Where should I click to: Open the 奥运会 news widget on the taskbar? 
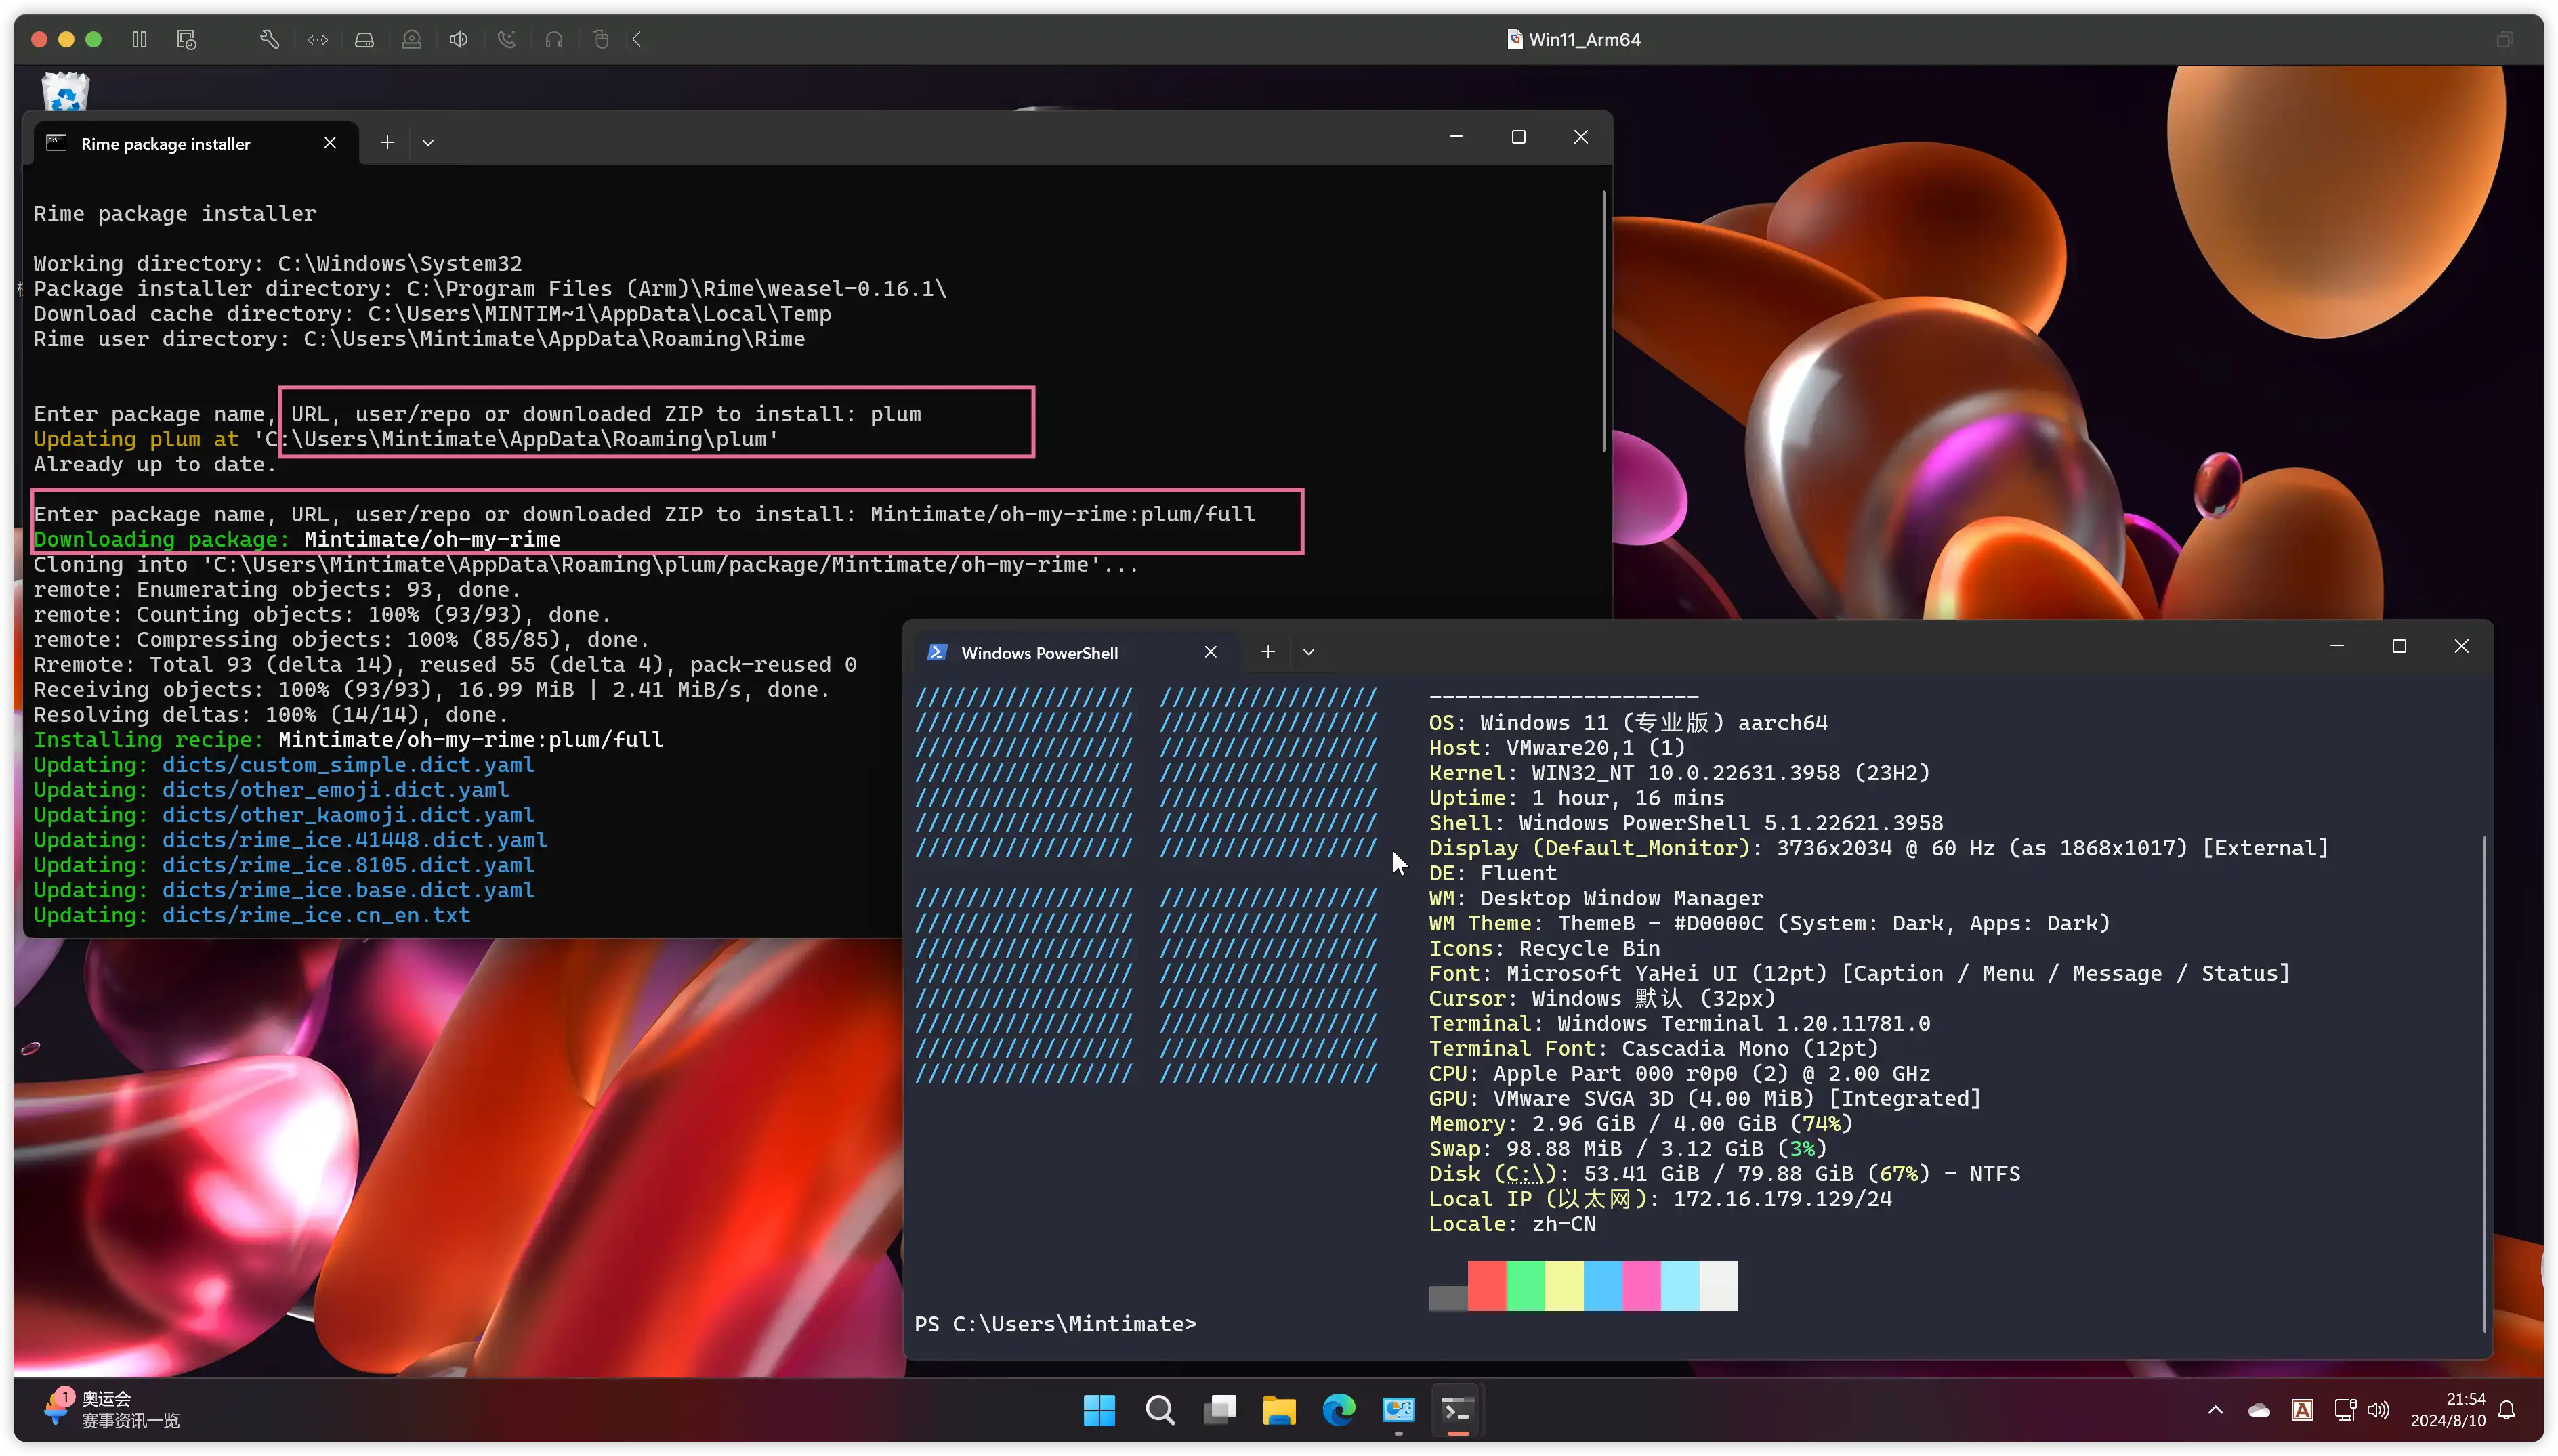(112, 1409)
